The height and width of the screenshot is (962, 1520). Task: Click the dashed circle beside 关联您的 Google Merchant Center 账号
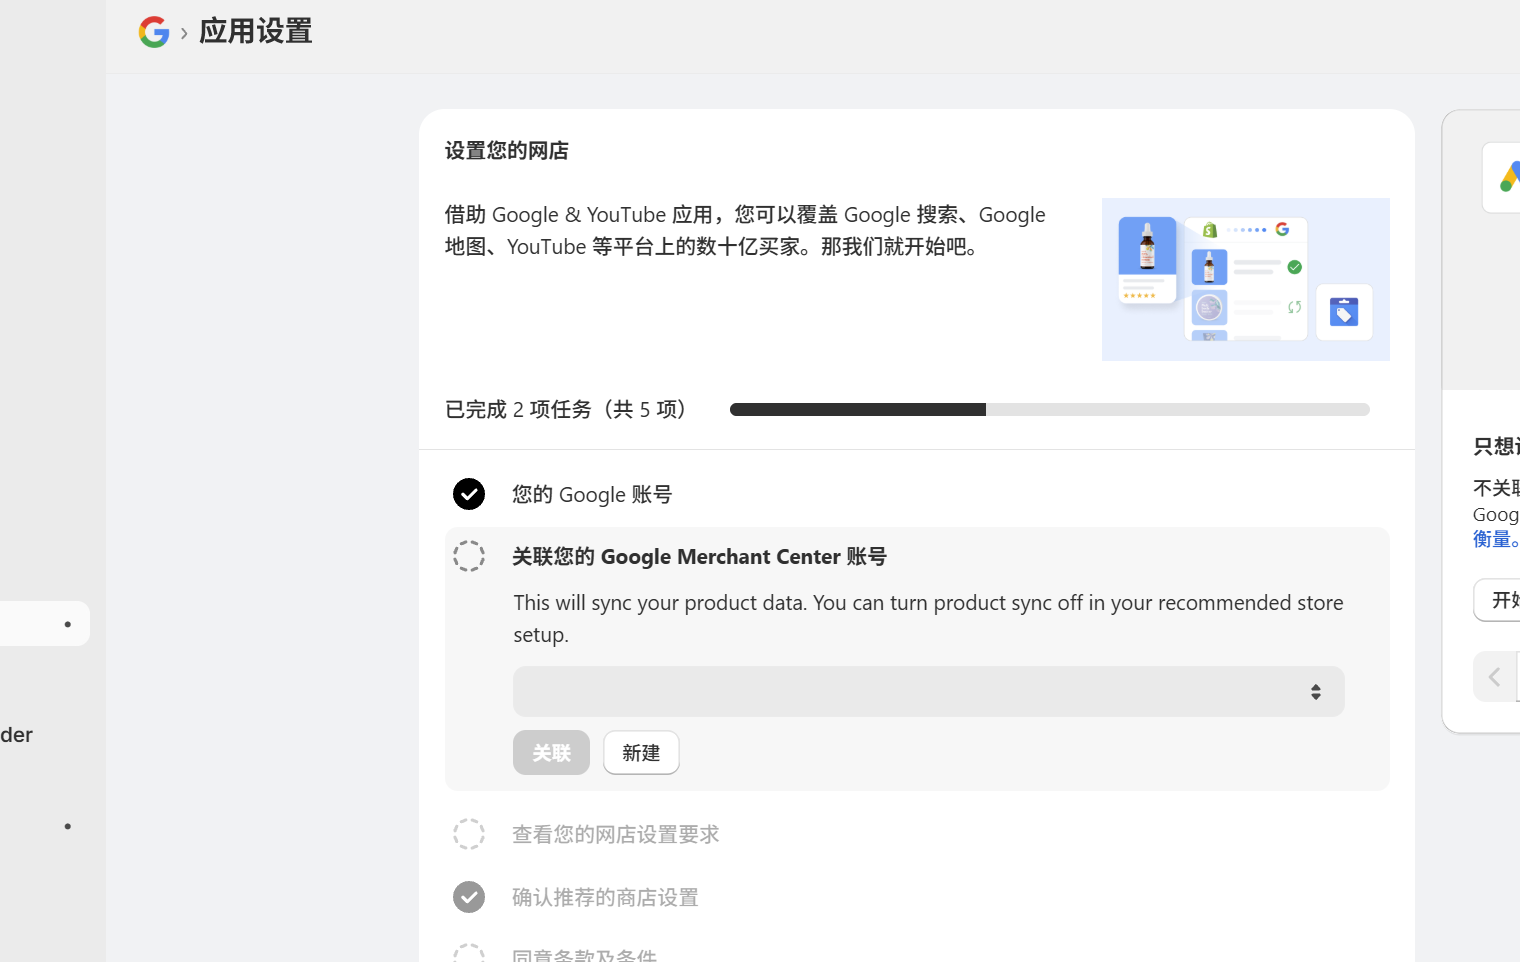[x=469, y=556]
